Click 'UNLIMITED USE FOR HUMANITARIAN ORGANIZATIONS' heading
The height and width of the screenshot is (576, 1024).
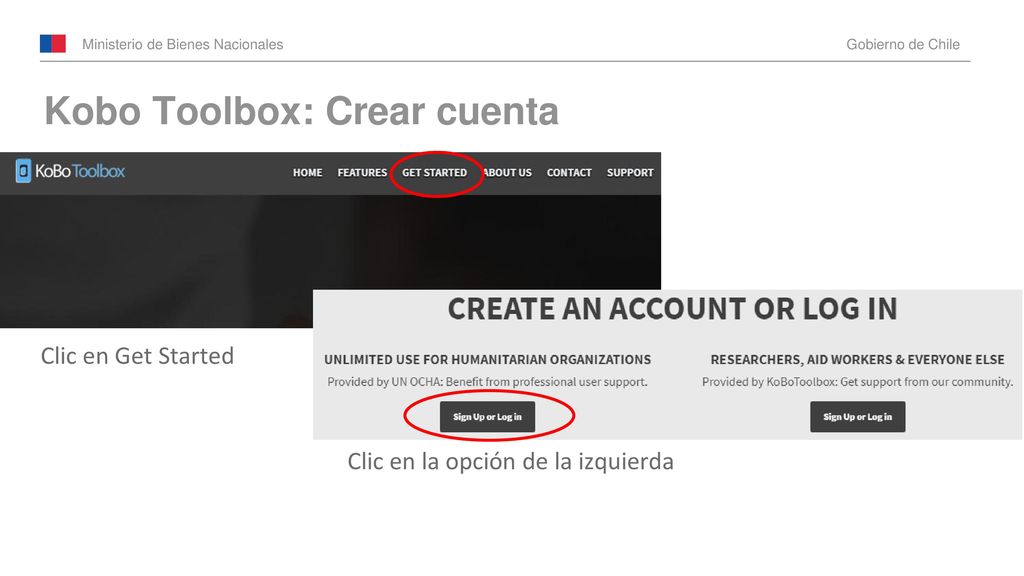click(488, 360)
